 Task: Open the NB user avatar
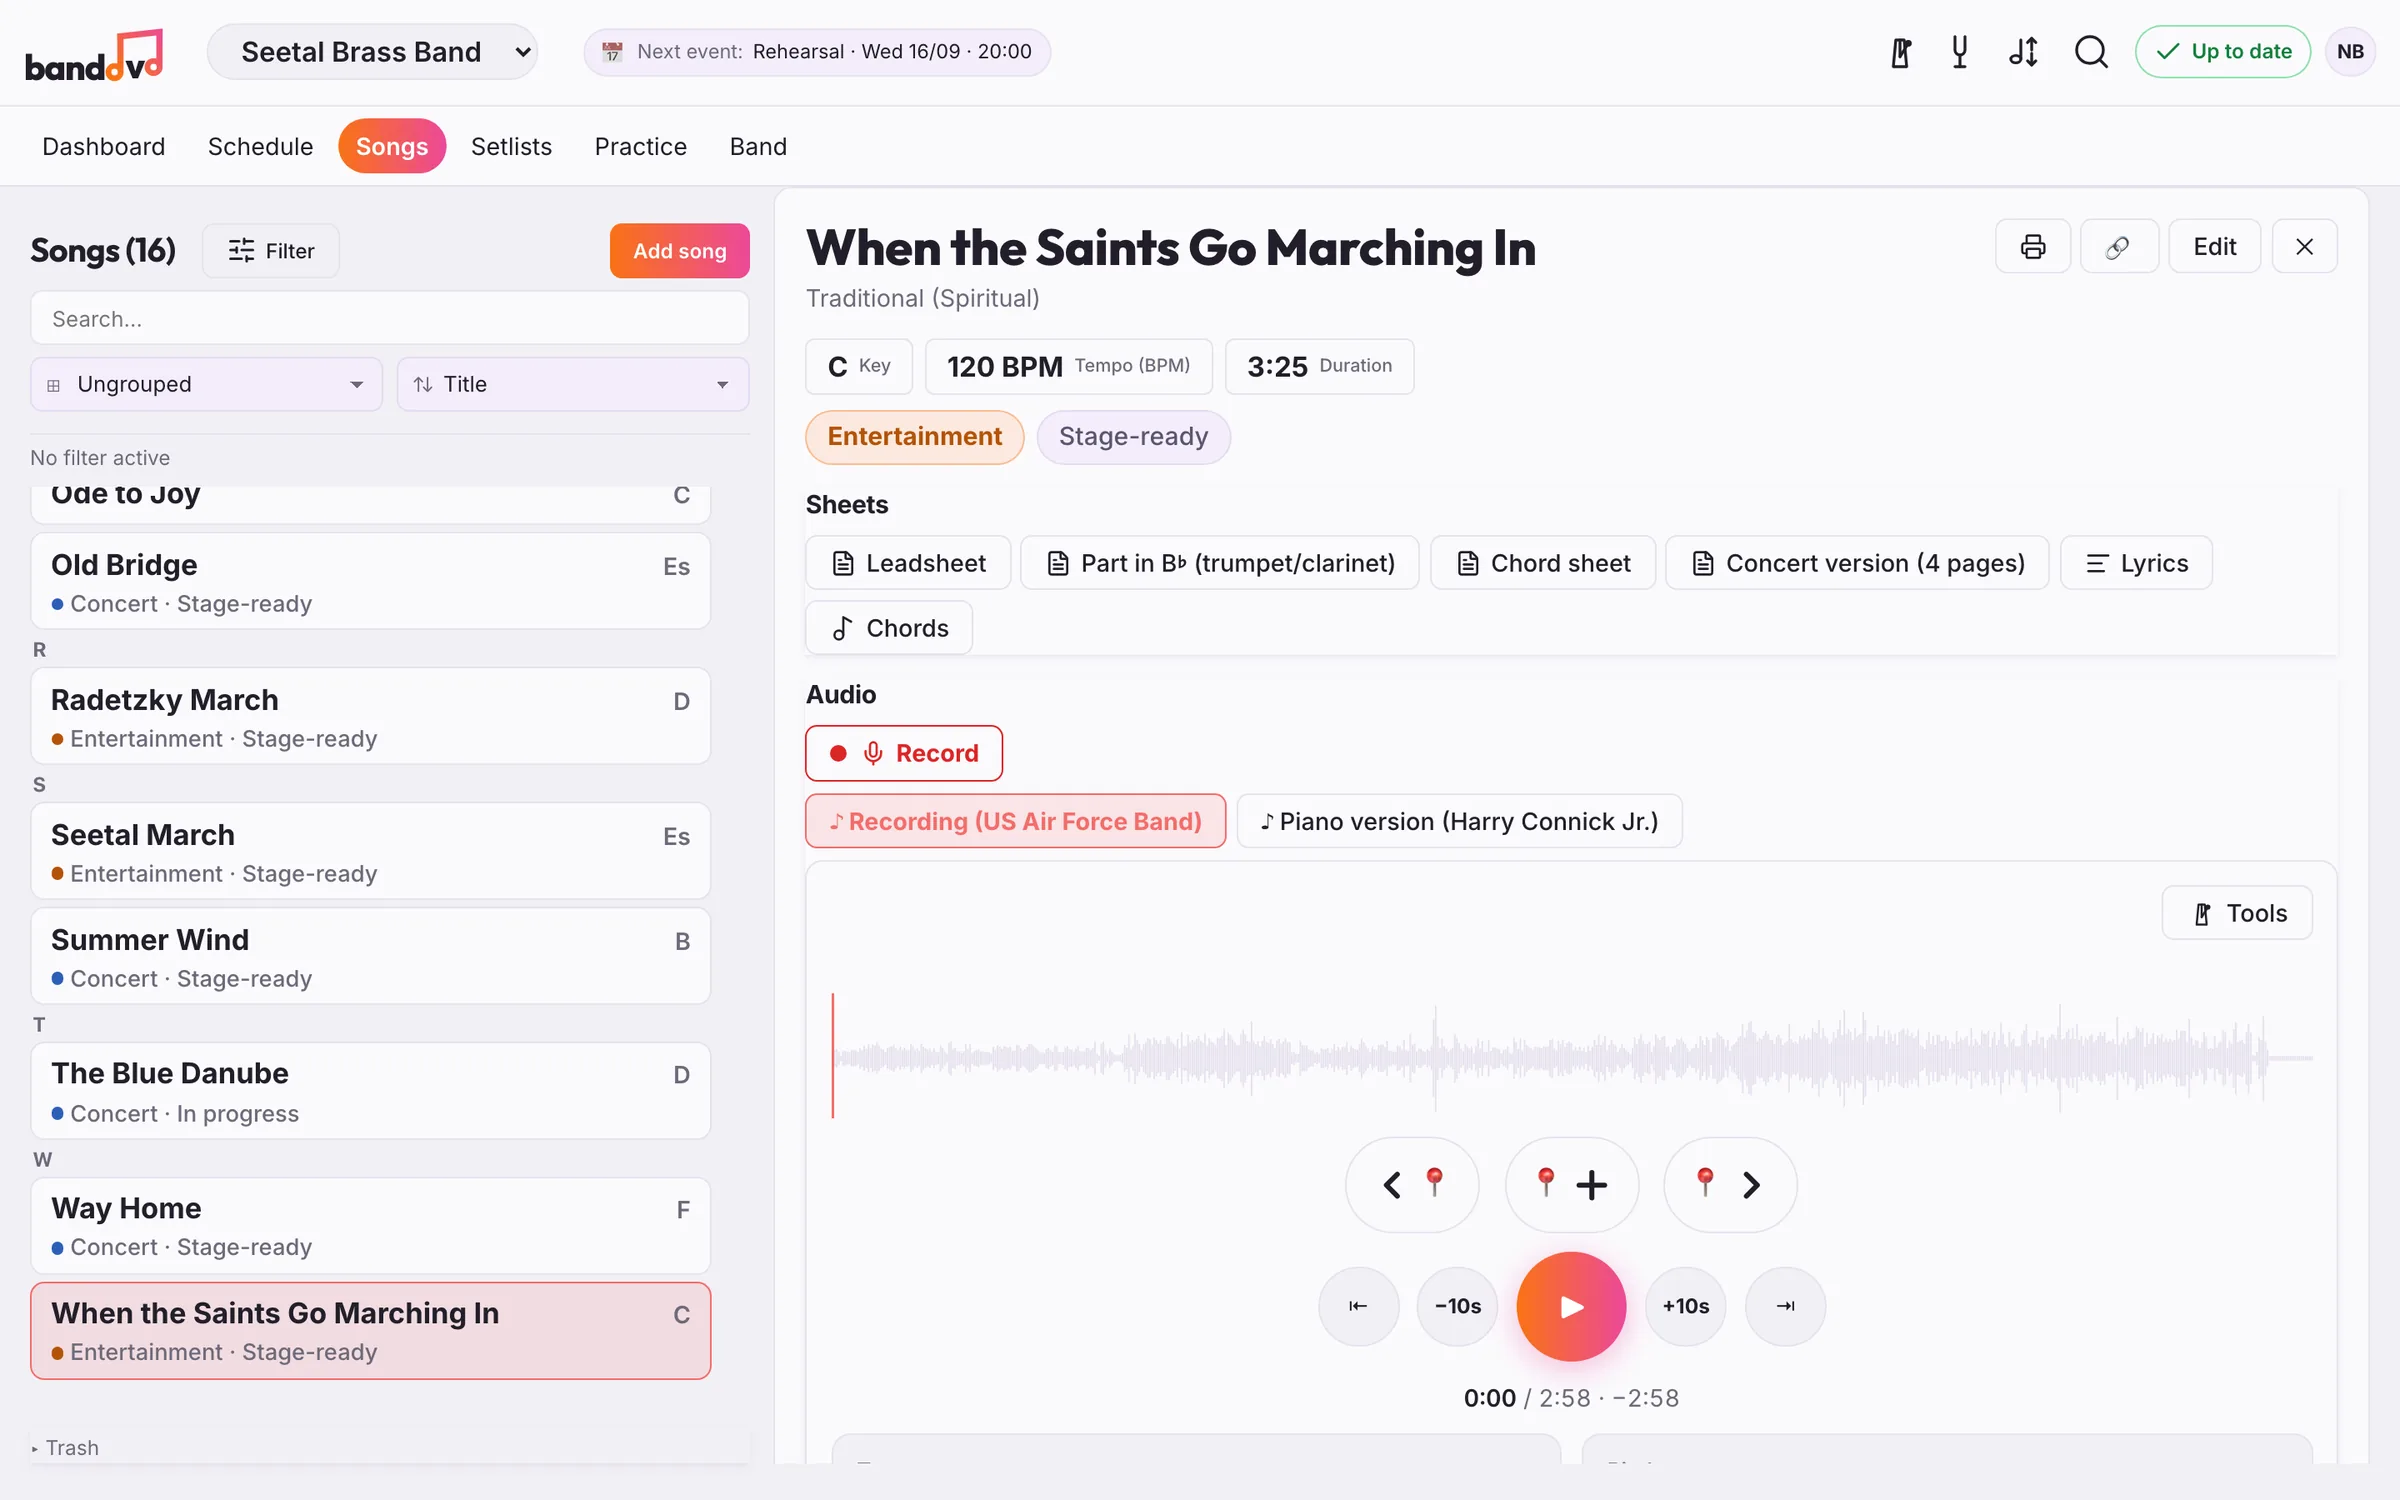pyautogui.click(x=2350, y=52)
